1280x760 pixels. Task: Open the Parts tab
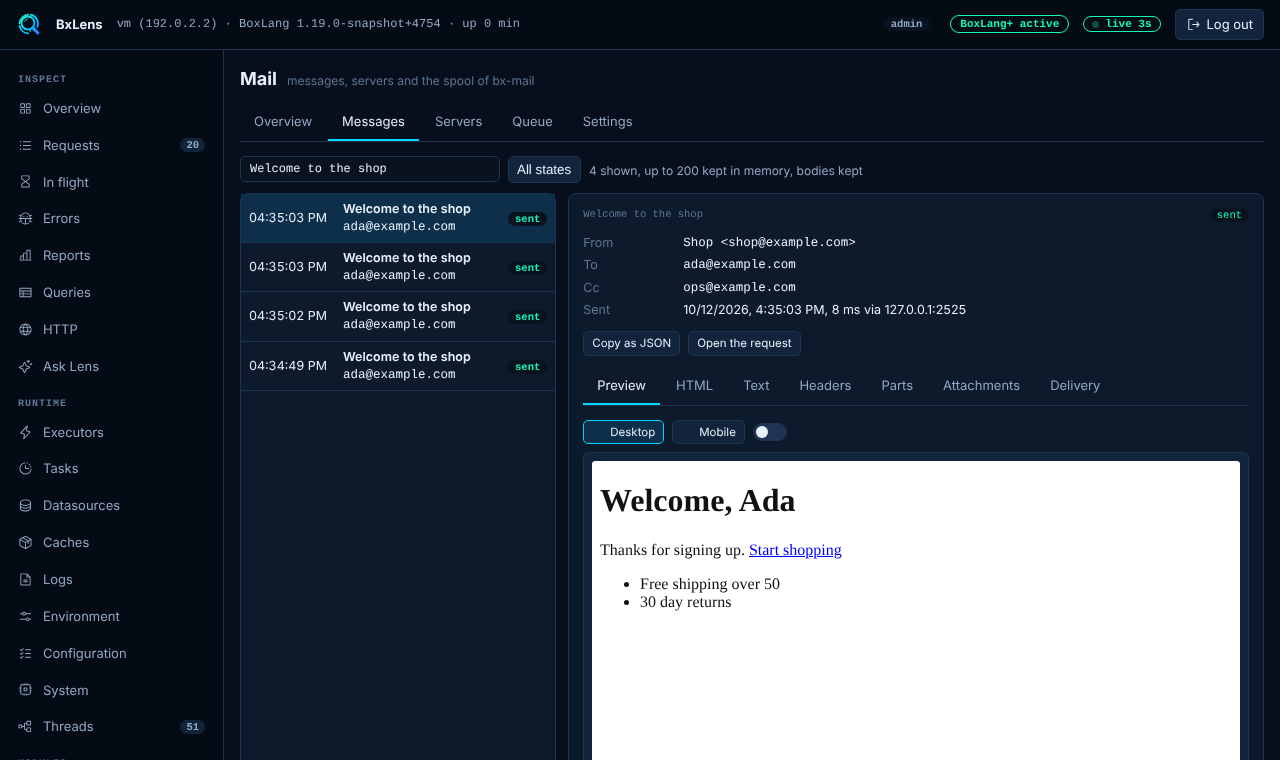point(897,385)
